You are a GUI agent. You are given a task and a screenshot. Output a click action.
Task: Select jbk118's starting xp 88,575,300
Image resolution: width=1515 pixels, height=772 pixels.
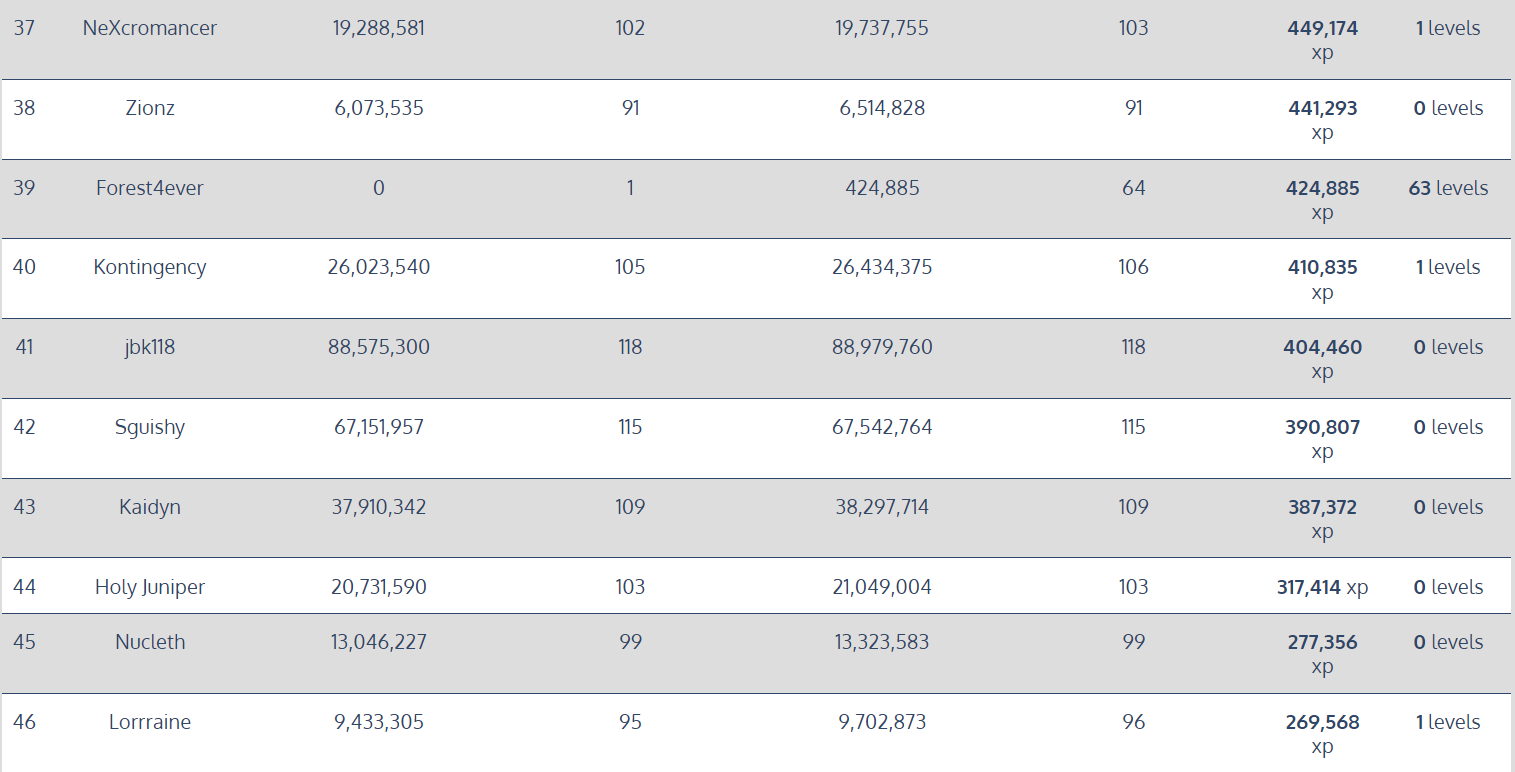tap(379, 347)
